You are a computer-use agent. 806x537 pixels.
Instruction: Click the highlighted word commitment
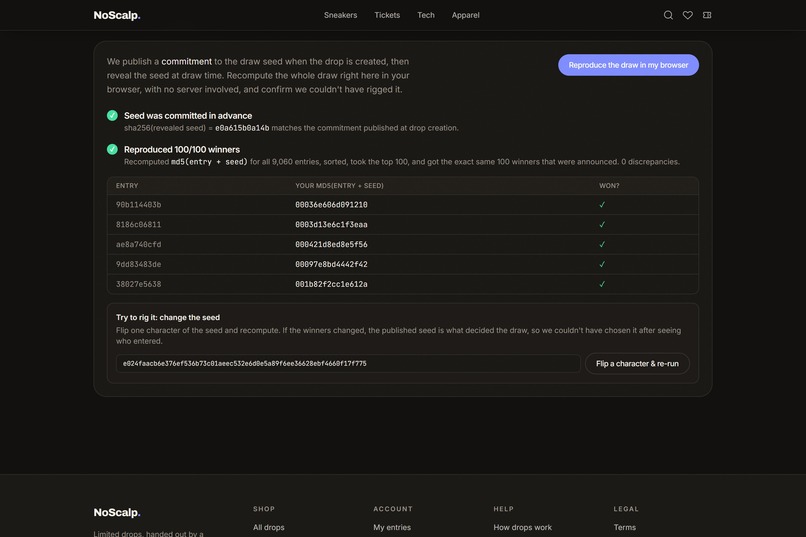(187, 61)
